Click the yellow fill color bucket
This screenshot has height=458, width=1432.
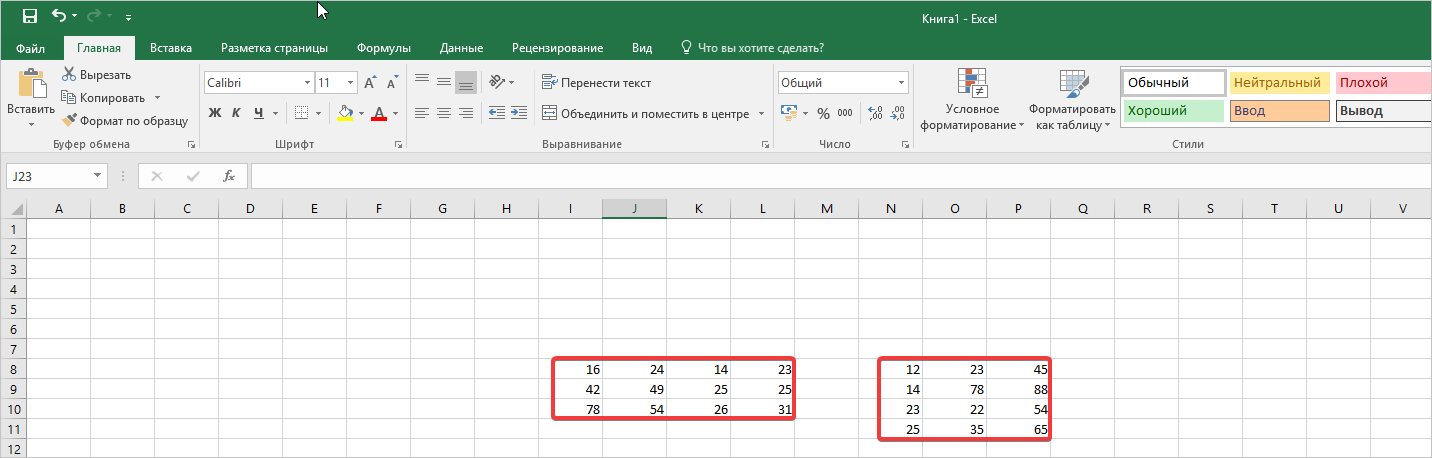345,113
